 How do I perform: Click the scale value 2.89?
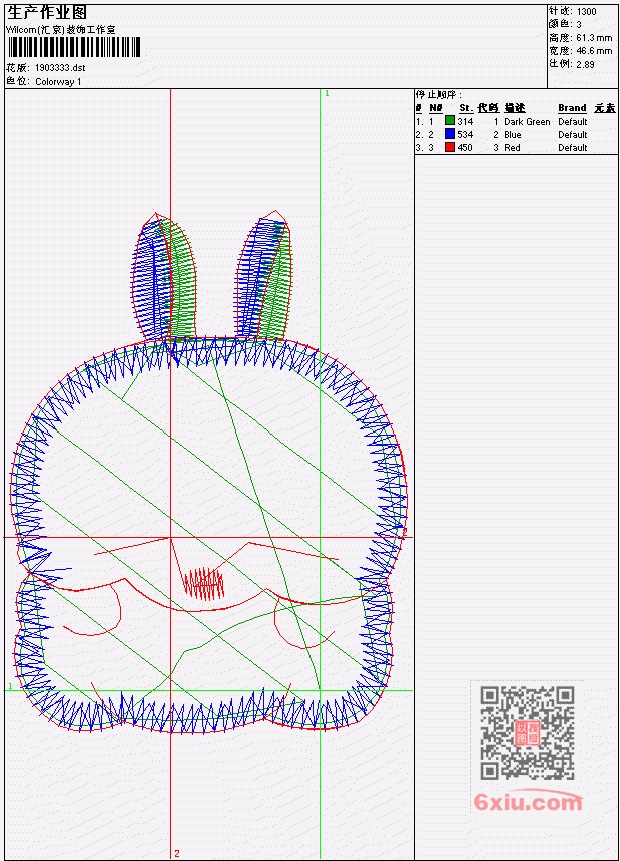click(585, 64)
